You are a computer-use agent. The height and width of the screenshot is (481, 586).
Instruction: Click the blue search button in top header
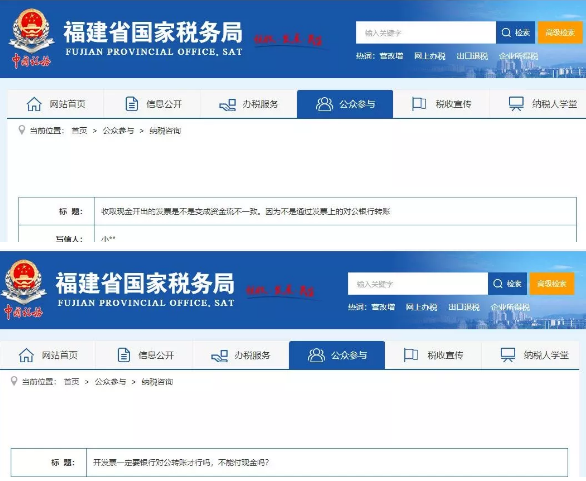coord(515,33)
